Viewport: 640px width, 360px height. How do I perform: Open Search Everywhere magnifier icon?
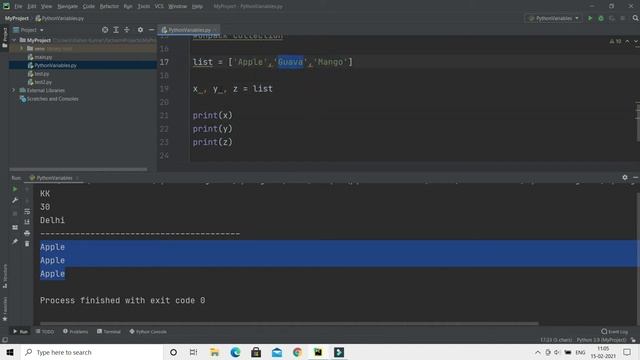click(636, 18)
